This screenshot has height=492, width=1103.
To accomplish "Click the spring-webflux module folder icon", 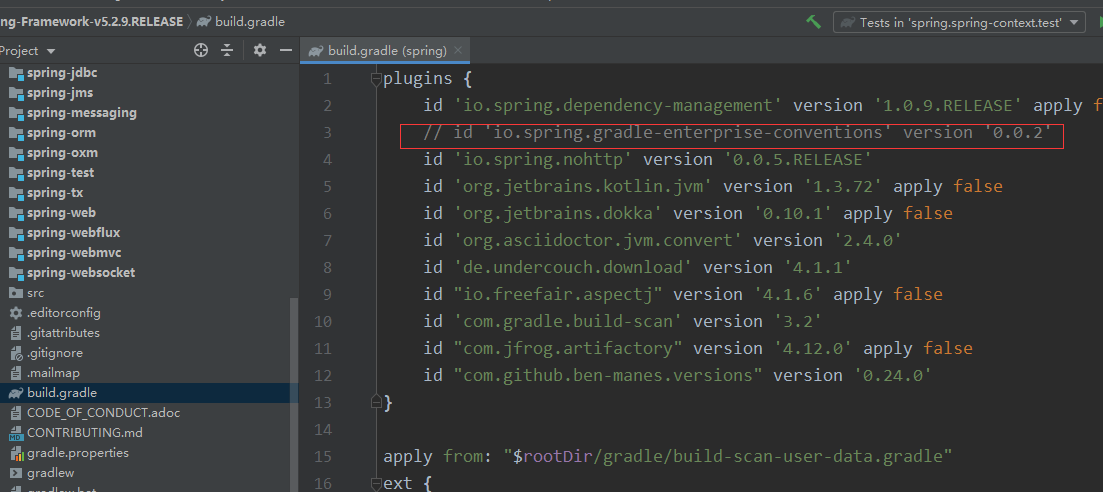I will click(x=15, y=232).
